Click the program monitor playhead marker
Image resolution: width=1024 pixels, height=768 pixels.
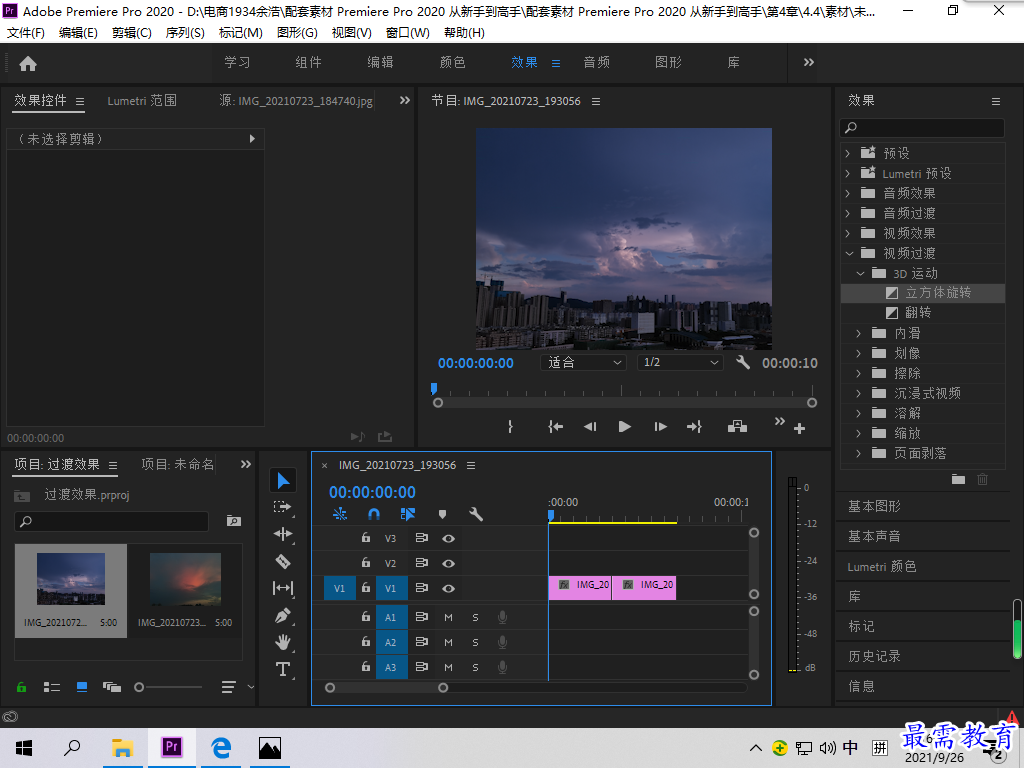434,389
